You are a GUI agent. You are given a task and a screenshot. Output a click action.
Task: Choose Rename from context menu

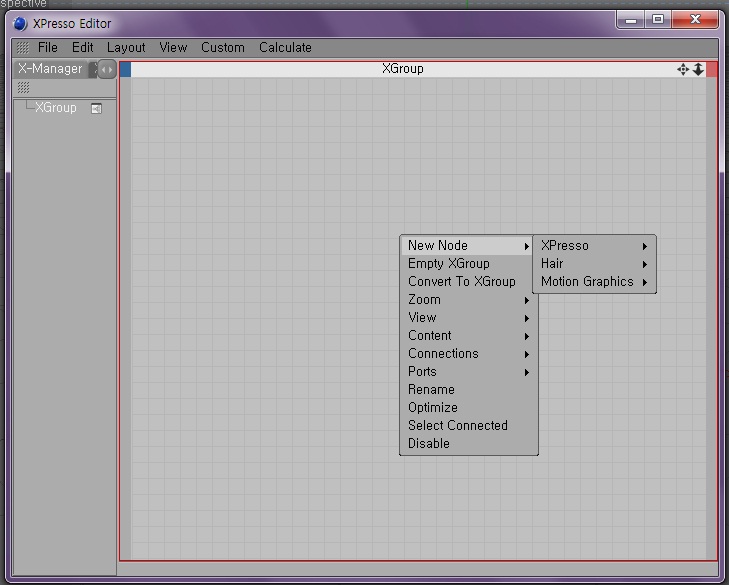[469, 390]
